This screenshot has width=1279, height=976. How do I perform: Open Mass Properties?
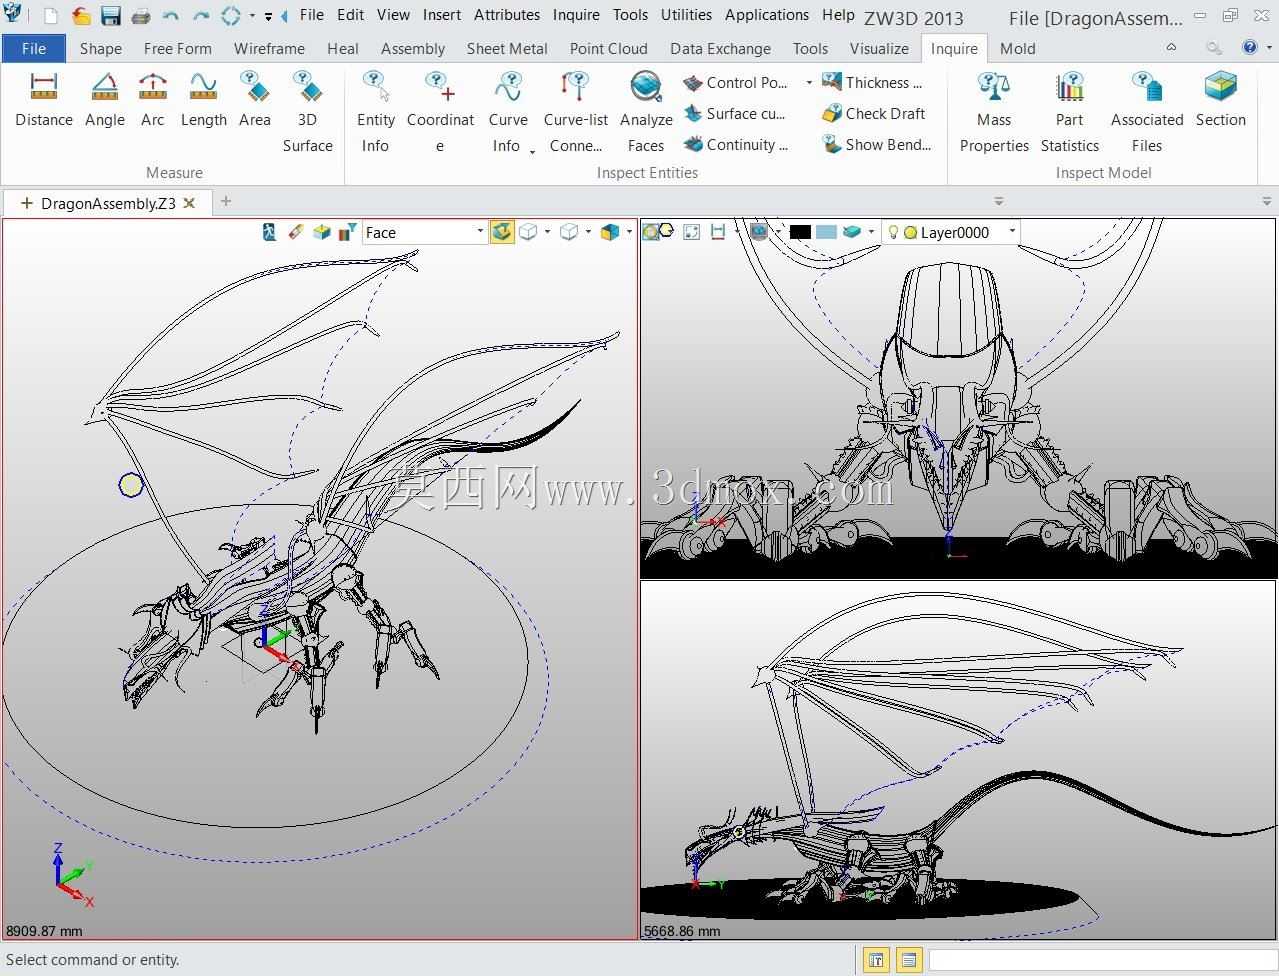coord(994,113)
